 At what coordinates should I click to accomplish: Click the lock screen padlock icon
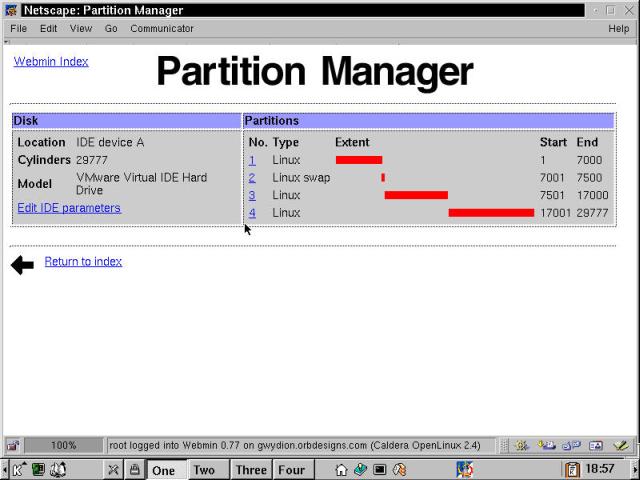point(133,469)
